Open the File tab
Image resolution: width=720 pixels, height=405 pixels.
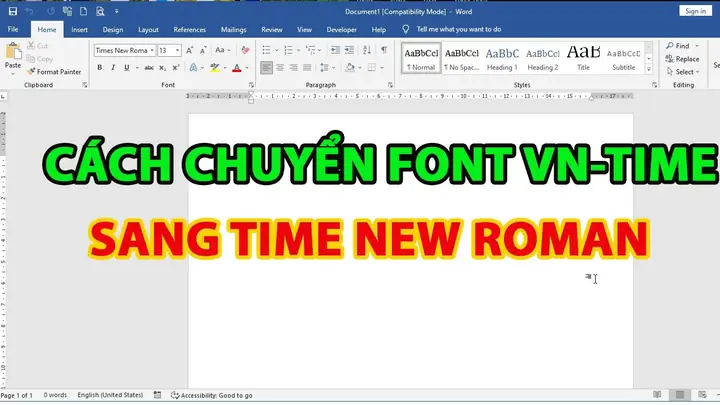coord(13,29)
